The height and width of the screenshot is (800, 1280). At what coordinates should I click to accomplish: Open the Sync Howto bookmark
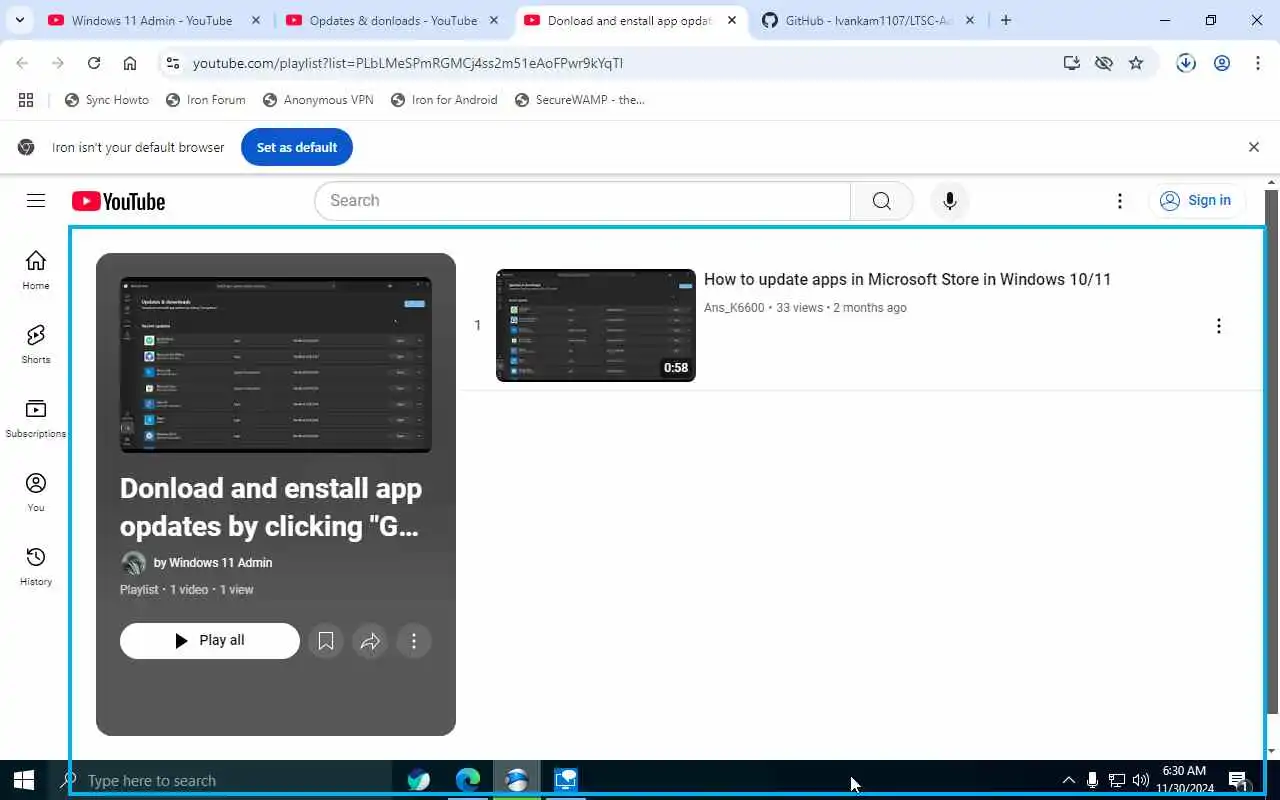point(107,100)
